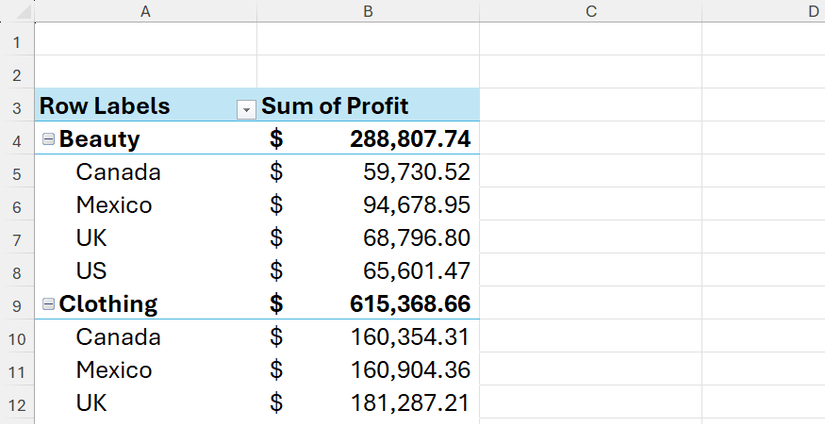Select the Clothing label cell
The width and height of the screenshot is (825, 424).
tap(146, 303)
